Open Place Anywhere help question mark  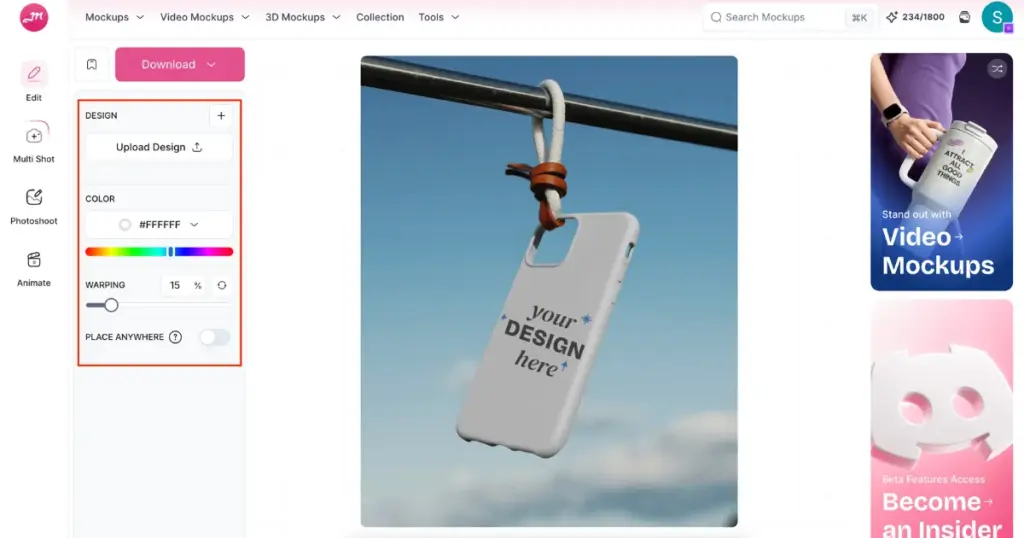pos(175,337)
